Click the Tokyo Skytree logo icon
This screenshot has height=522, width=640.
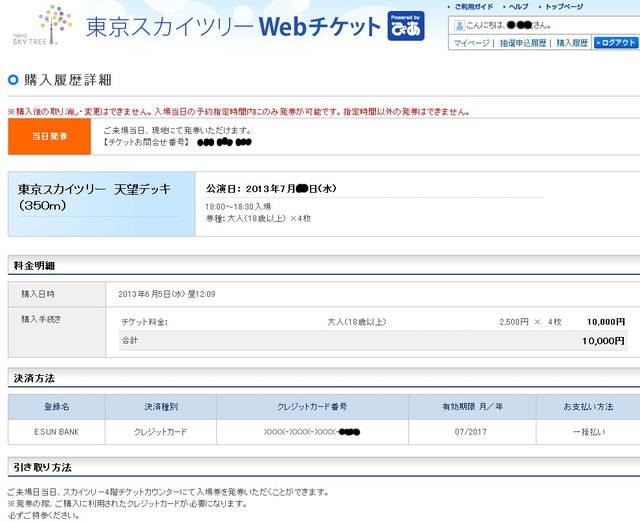pyautogui.click(x=43, y=24)
